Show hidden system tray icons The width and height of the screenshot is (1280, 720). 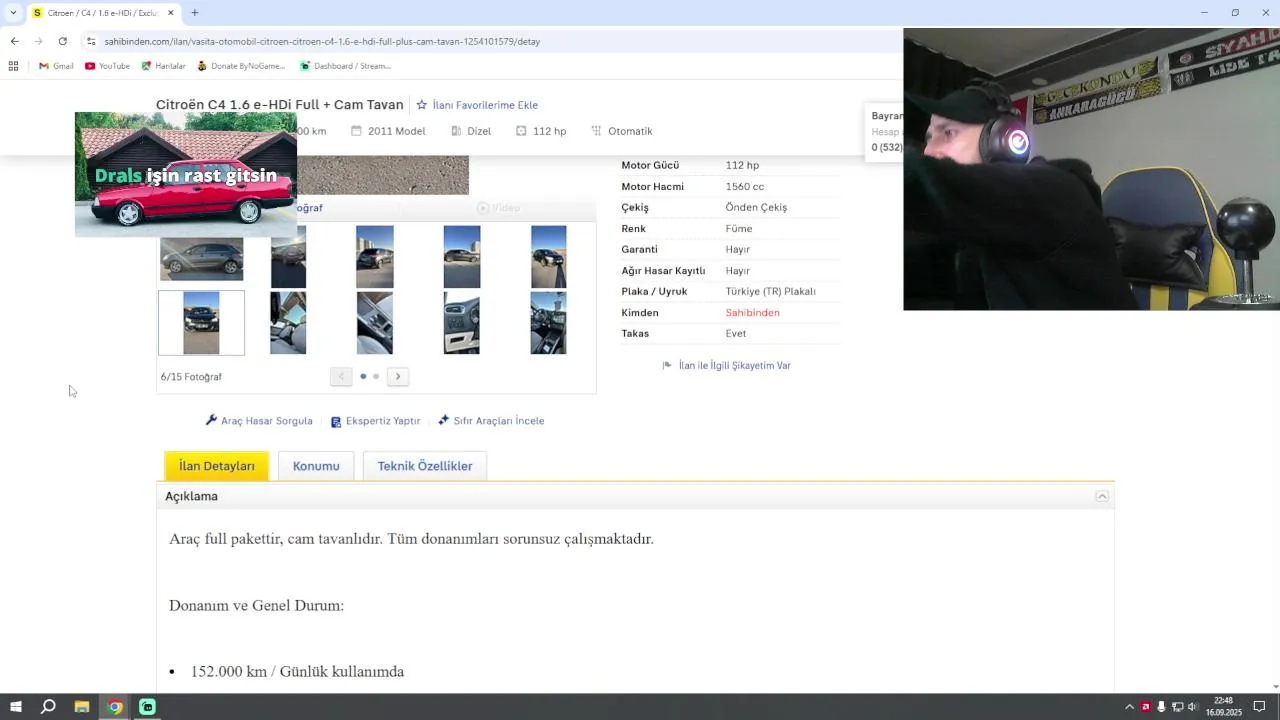coord(1129,707)
